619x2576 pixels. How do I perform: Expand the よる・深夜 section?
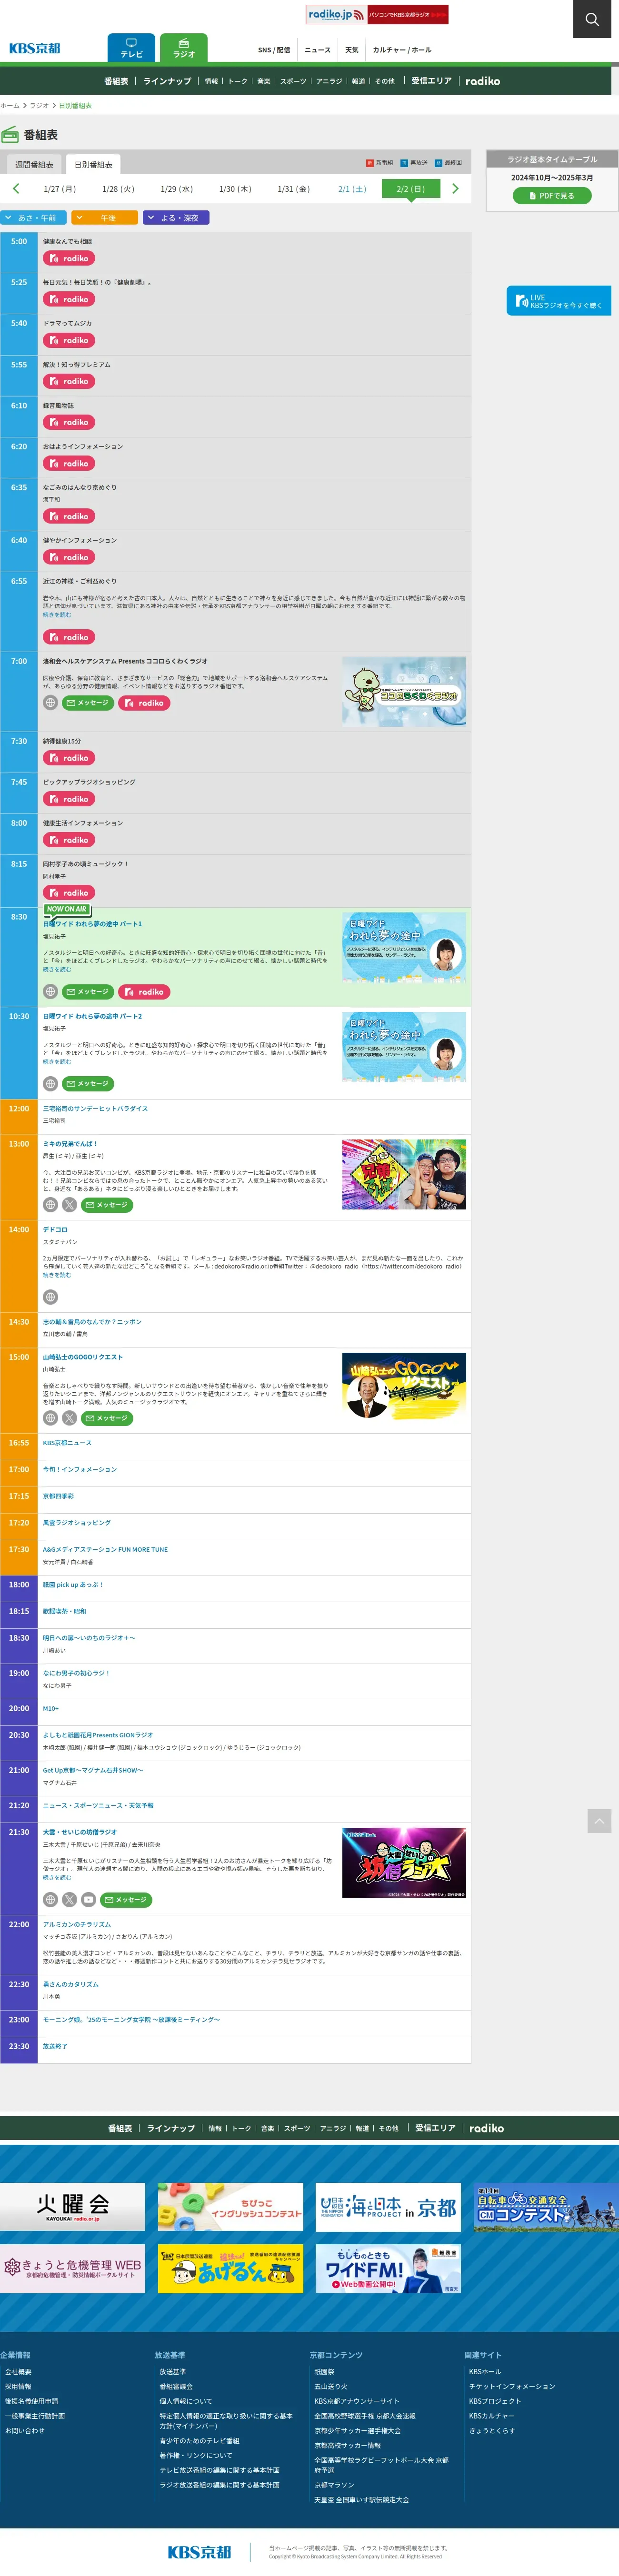pyautogui.click(x=176, y=218)
